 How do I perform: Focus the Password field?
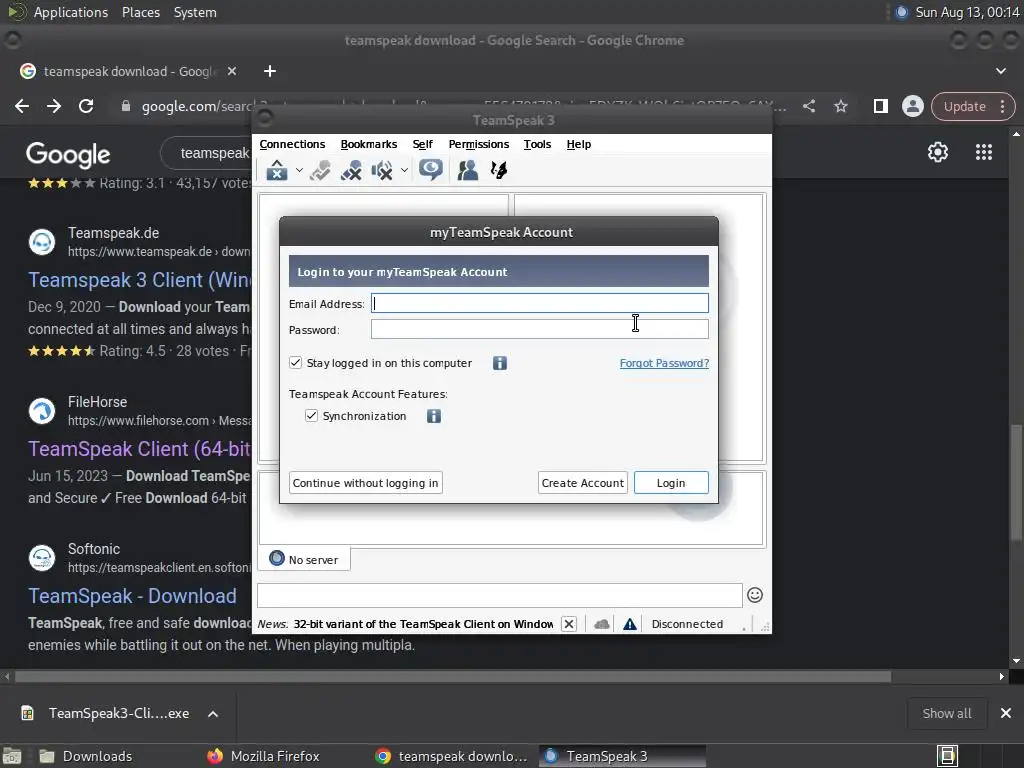539,329
